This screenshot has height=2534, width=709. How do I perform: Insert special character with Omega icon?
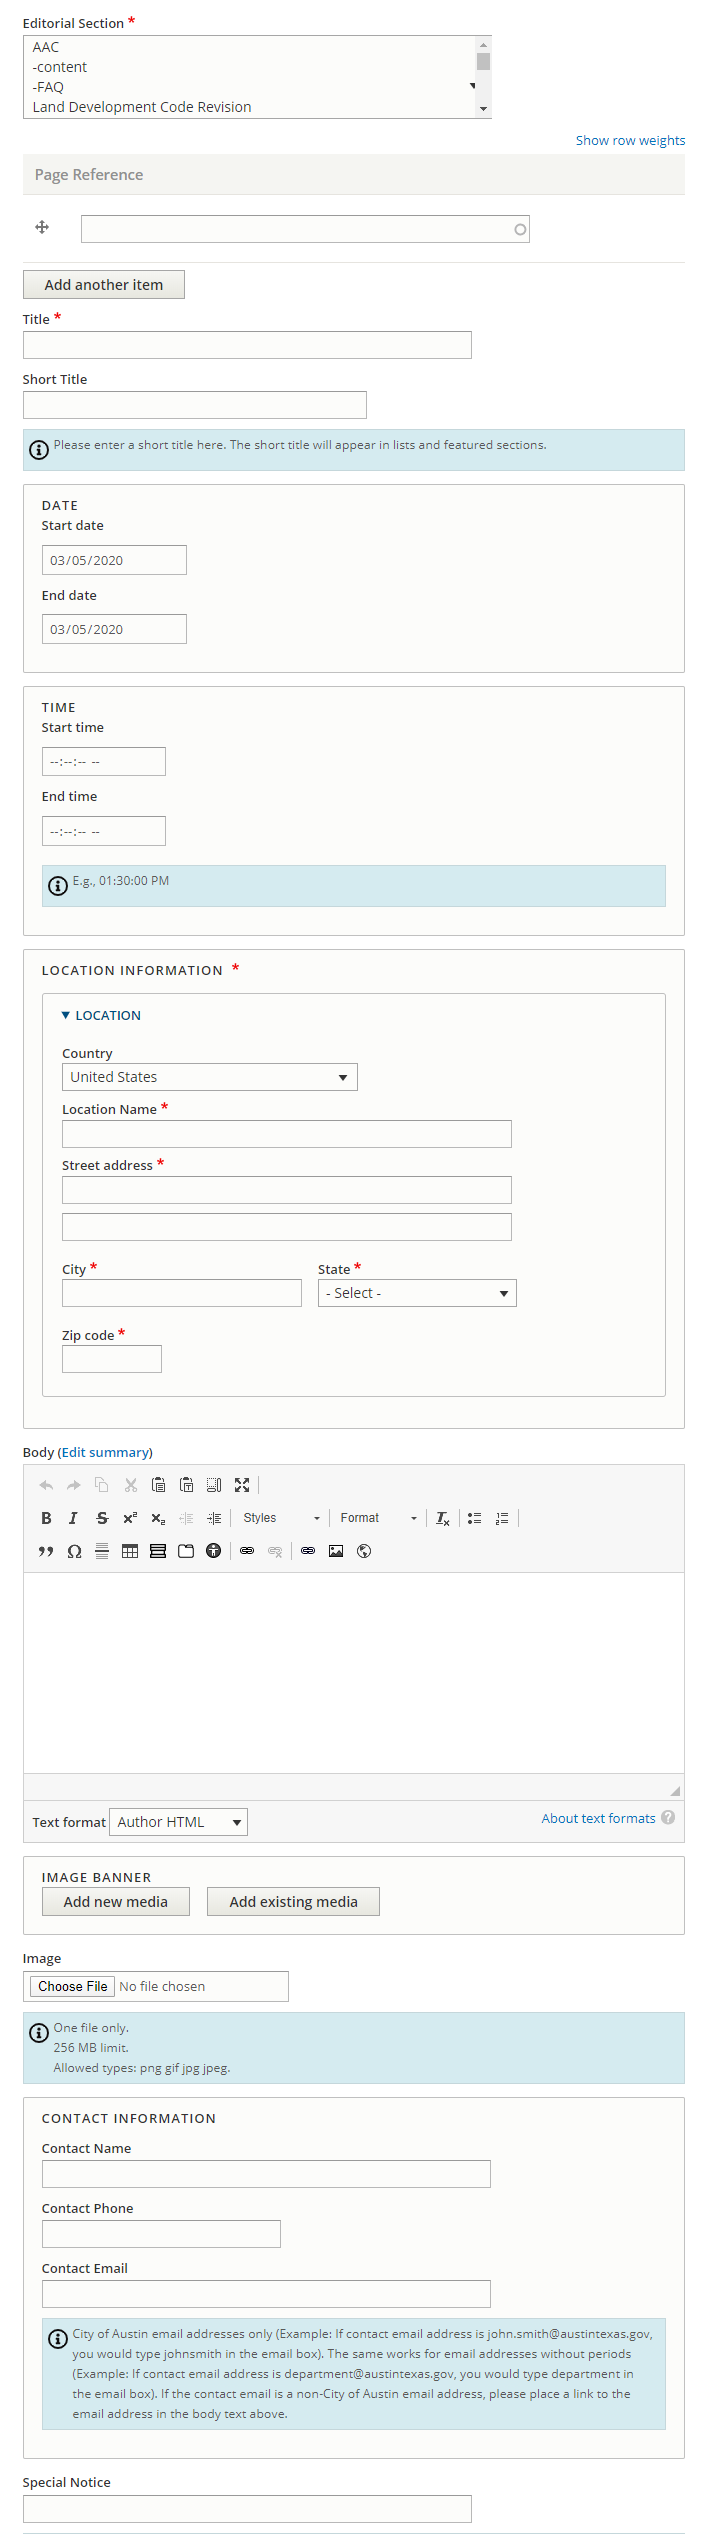tap(74, 1551)
